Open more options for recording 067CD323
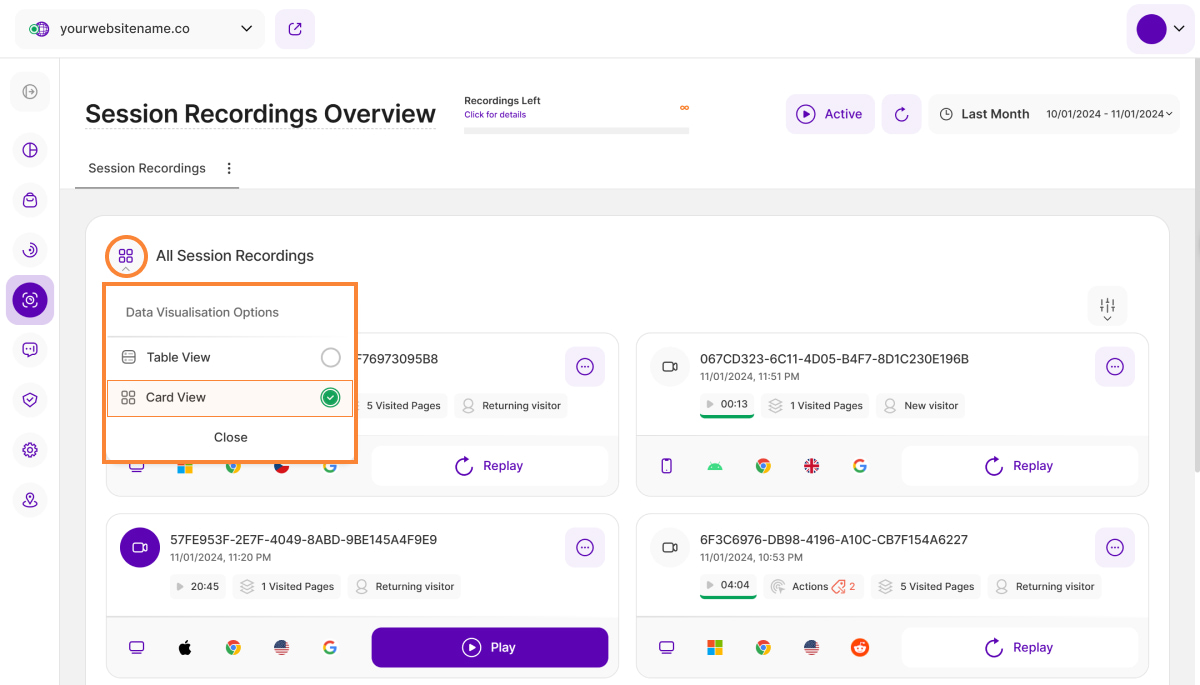1200x685 pixels. tap(1115, 367)
